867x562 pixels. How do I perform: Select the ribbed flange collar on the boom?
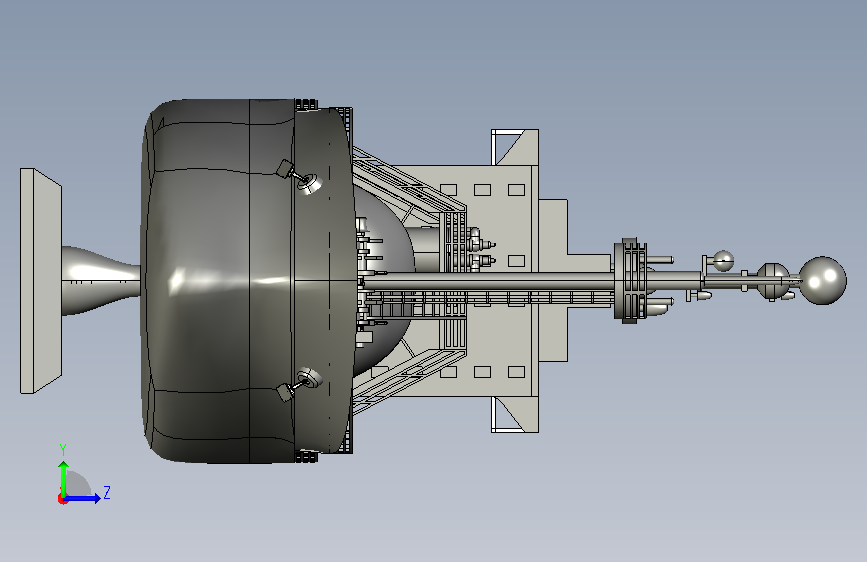pos(630,280)
